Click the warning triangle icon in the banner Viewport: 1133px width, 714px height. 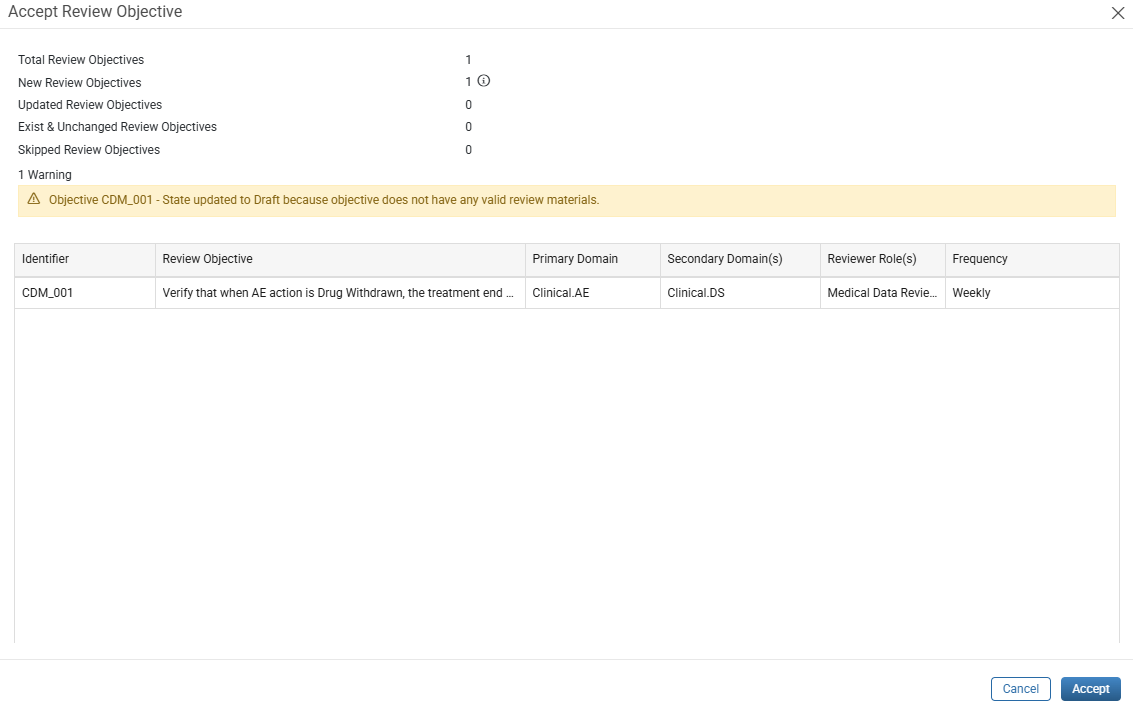point(34,199)
